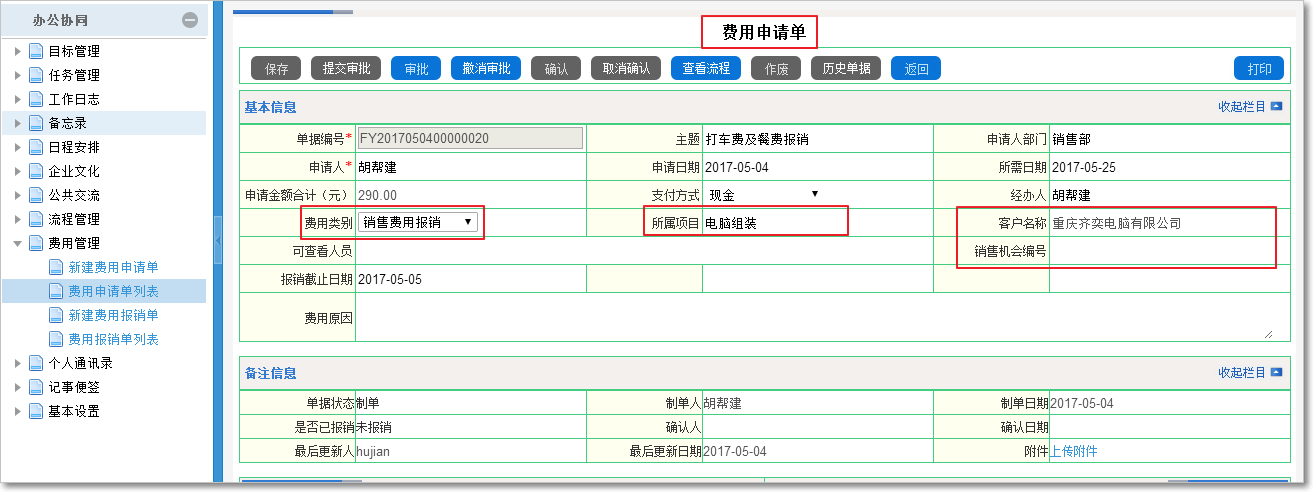
Task: Click the document icon beside 工作日志
Action: tap(36, 99)
